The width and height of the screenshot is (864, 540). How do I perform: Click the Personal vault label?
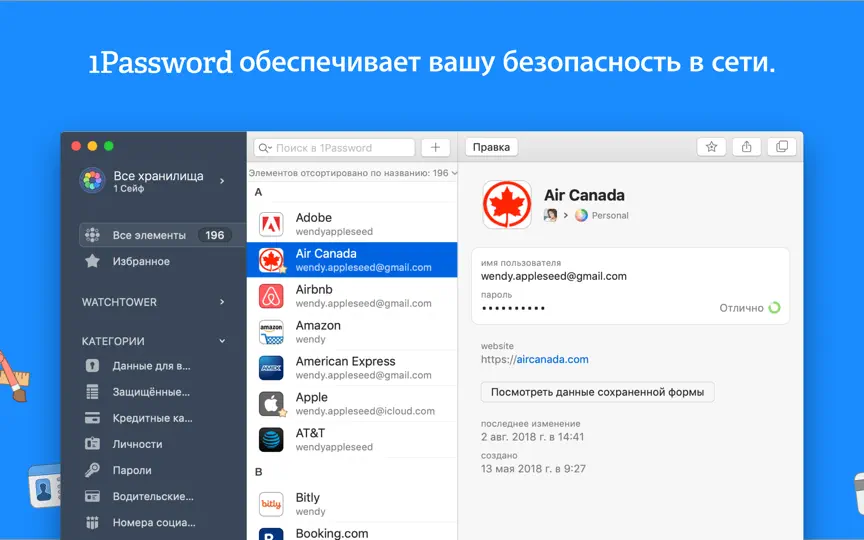pos(610,215)
